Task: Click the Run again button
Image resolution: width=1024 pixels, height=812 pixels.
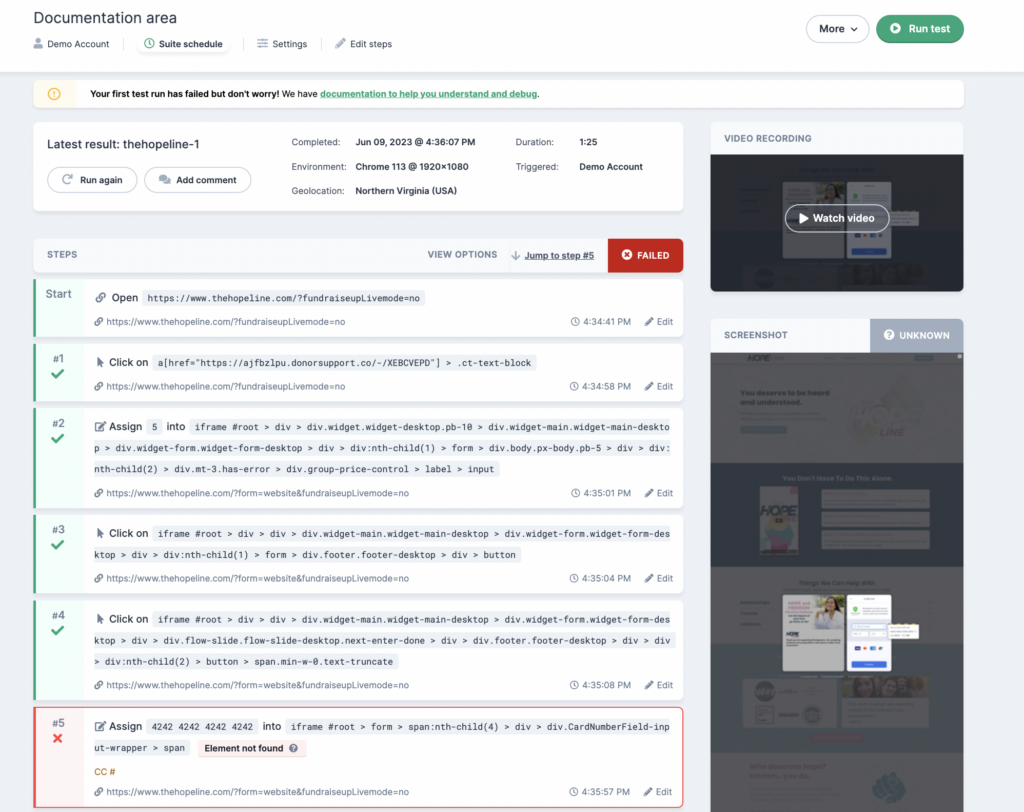Action: (x=92, y=180)
